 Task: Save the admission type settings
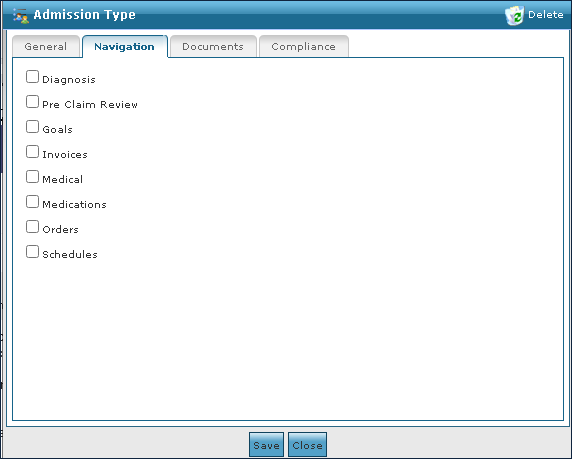click(266, 445)
